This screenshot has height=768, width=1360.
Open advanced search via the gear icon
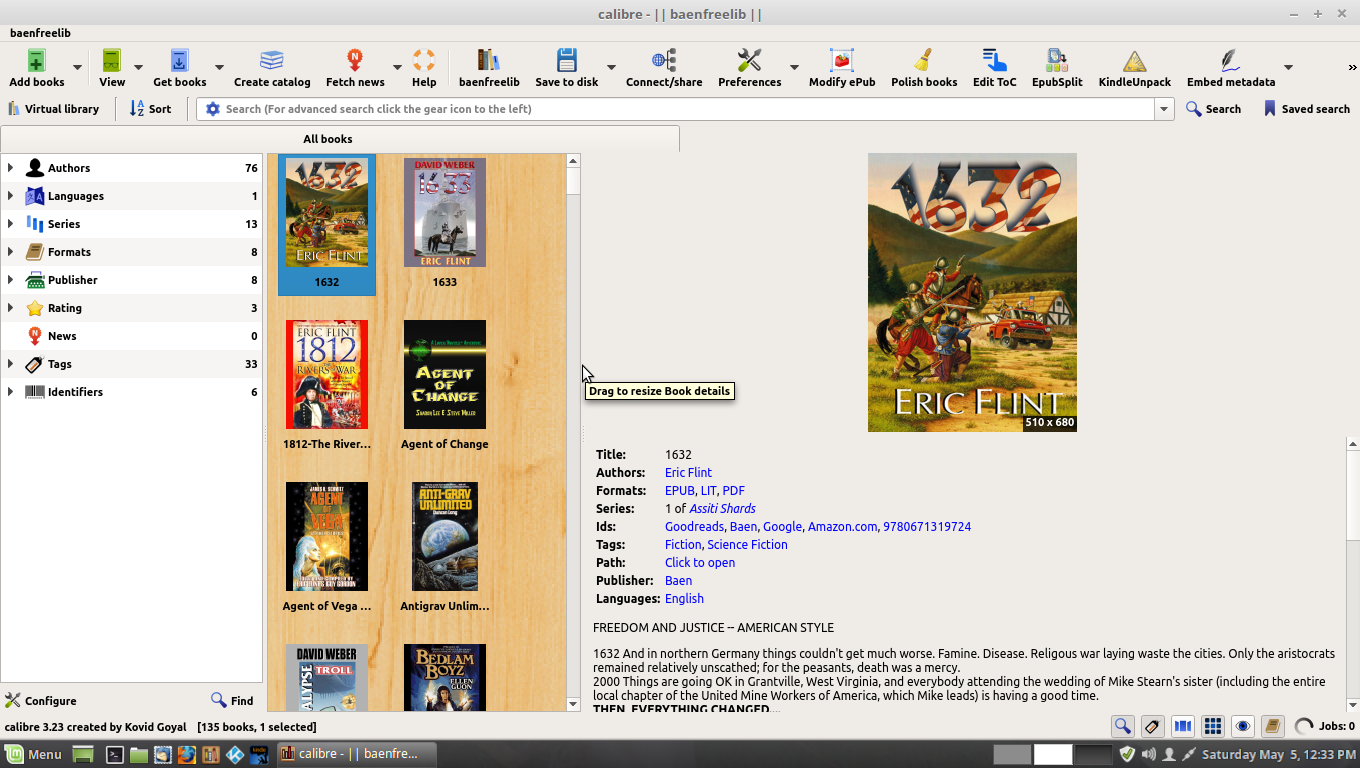[212, 109]
